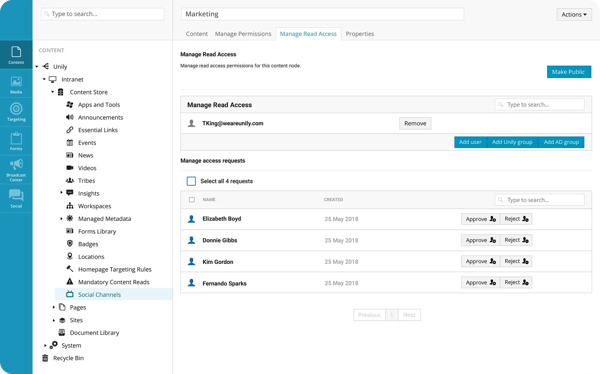Focus the Manage Read Access search box
The width and height of the screenshot is (600, 374).
point(540,105)
